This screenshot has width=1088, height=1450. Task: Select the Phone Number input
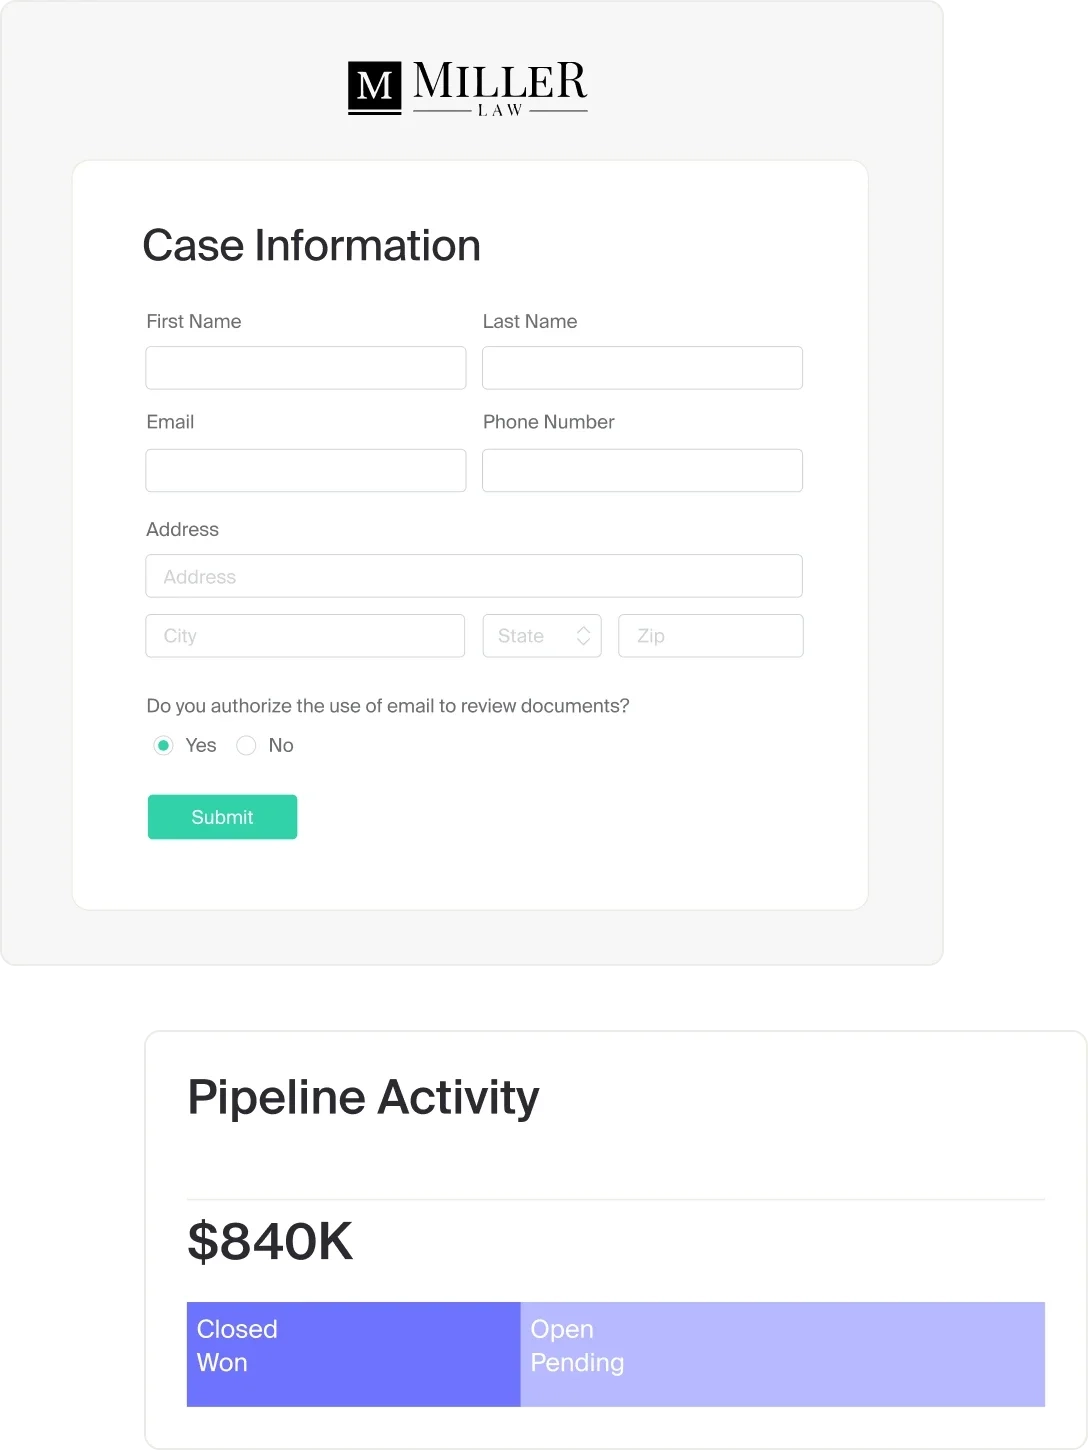coord(642,470)
